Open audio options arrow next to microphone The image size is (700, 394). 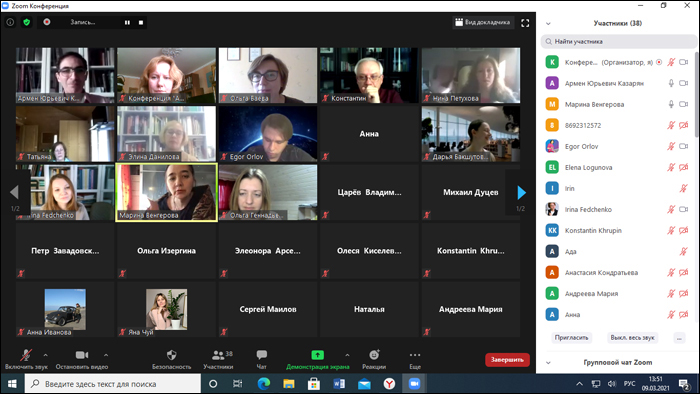pos(46,355)
